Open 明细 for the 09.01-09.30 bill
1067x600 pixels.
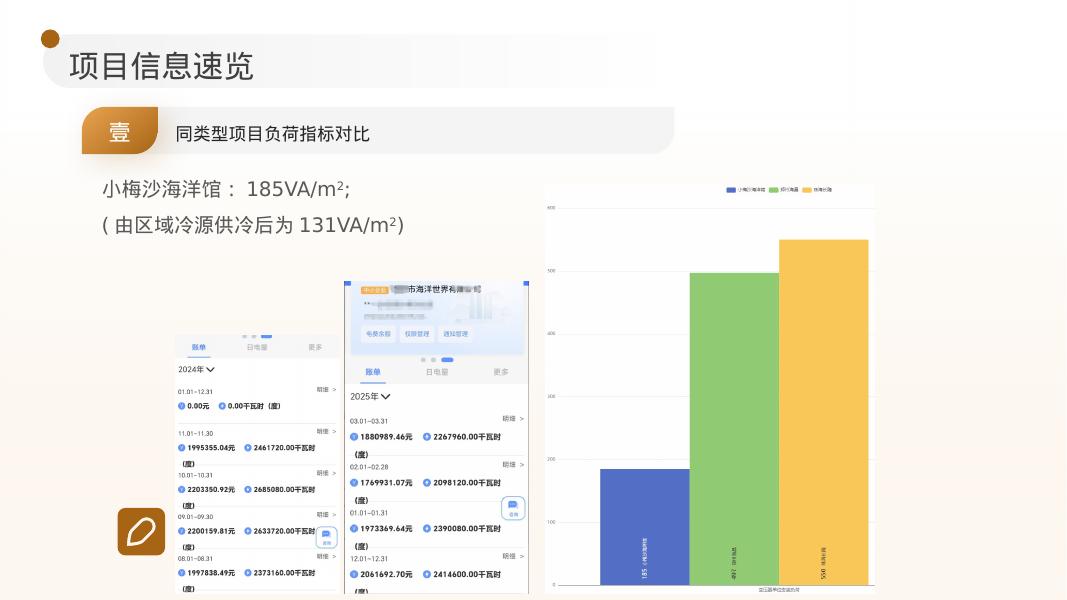326,514
